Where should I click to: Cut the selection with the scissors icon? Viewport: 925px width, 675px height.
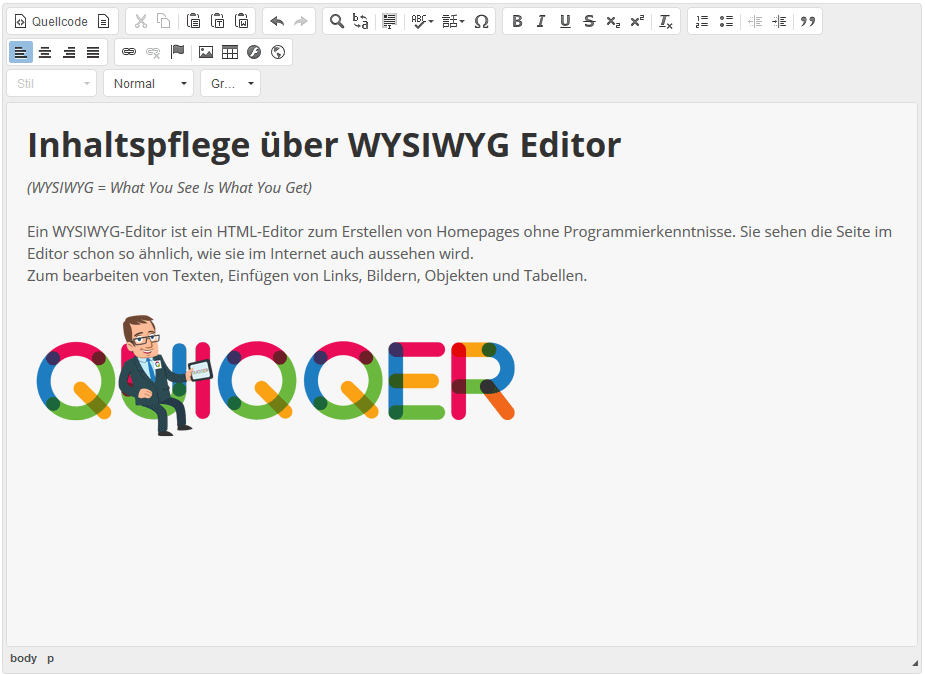pyautogui.click(x=140, y=22)
